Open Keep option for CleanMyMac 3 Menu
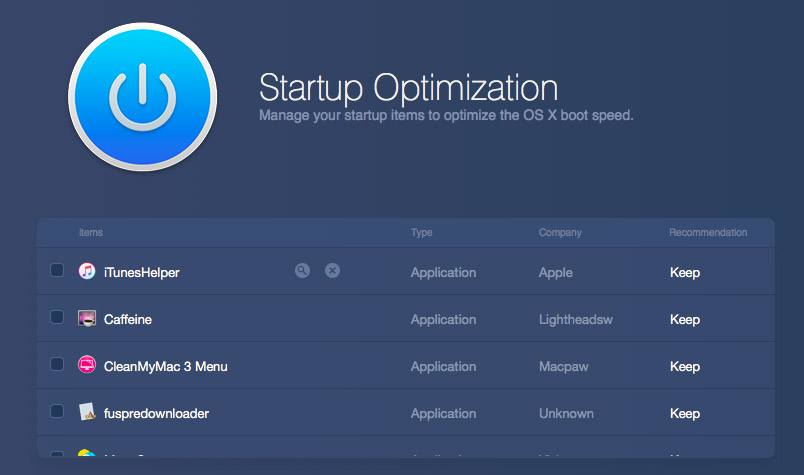804x475 pixels. (685, 367)
